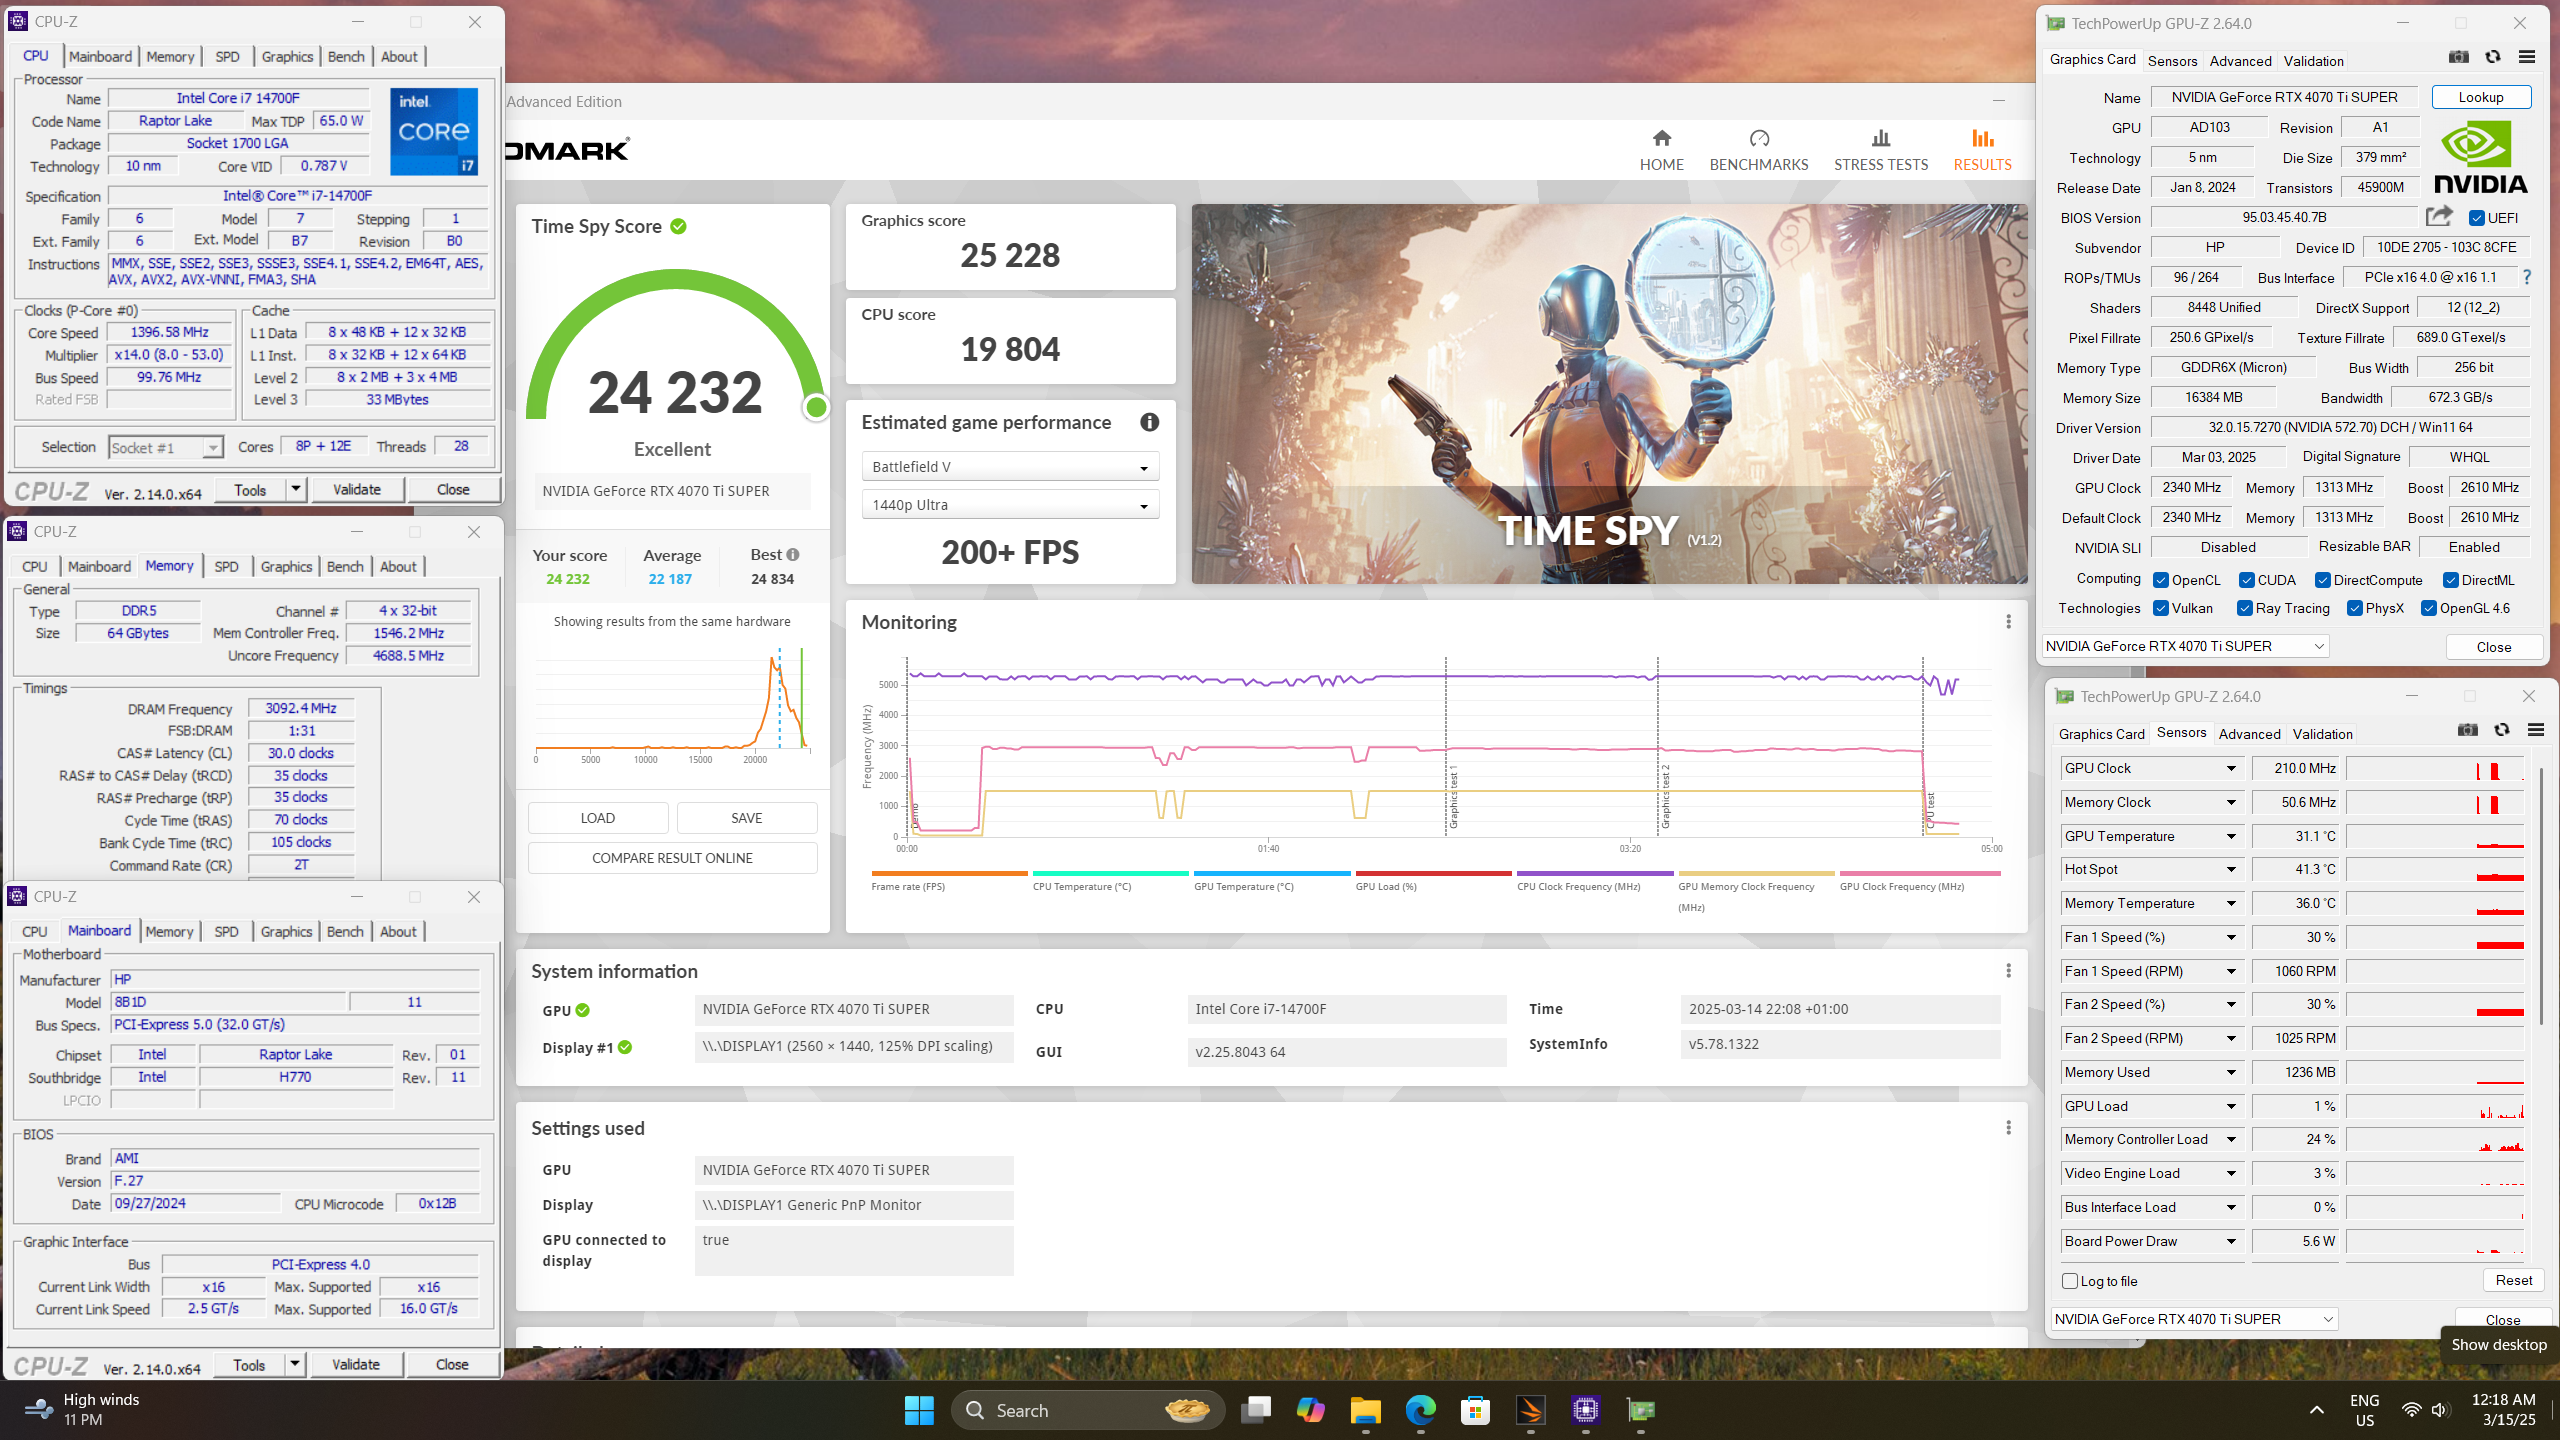
Task: Click GPU-Z Sensors vertical scrollbar
Action: pos(2542,895)
